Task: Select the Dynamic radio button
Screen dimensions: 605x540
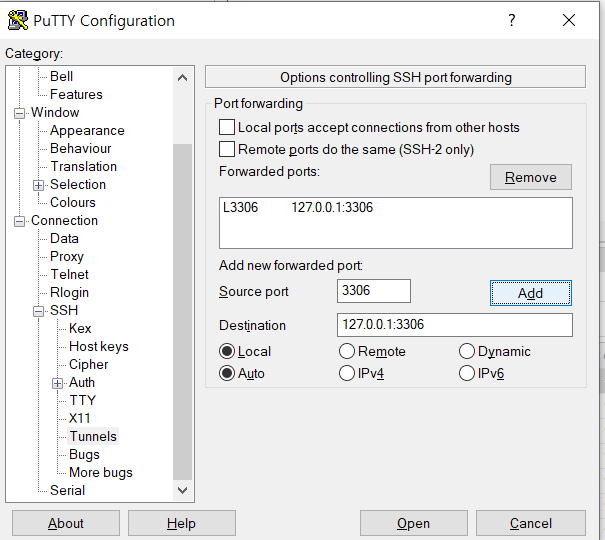Action: tap(466, 351)
